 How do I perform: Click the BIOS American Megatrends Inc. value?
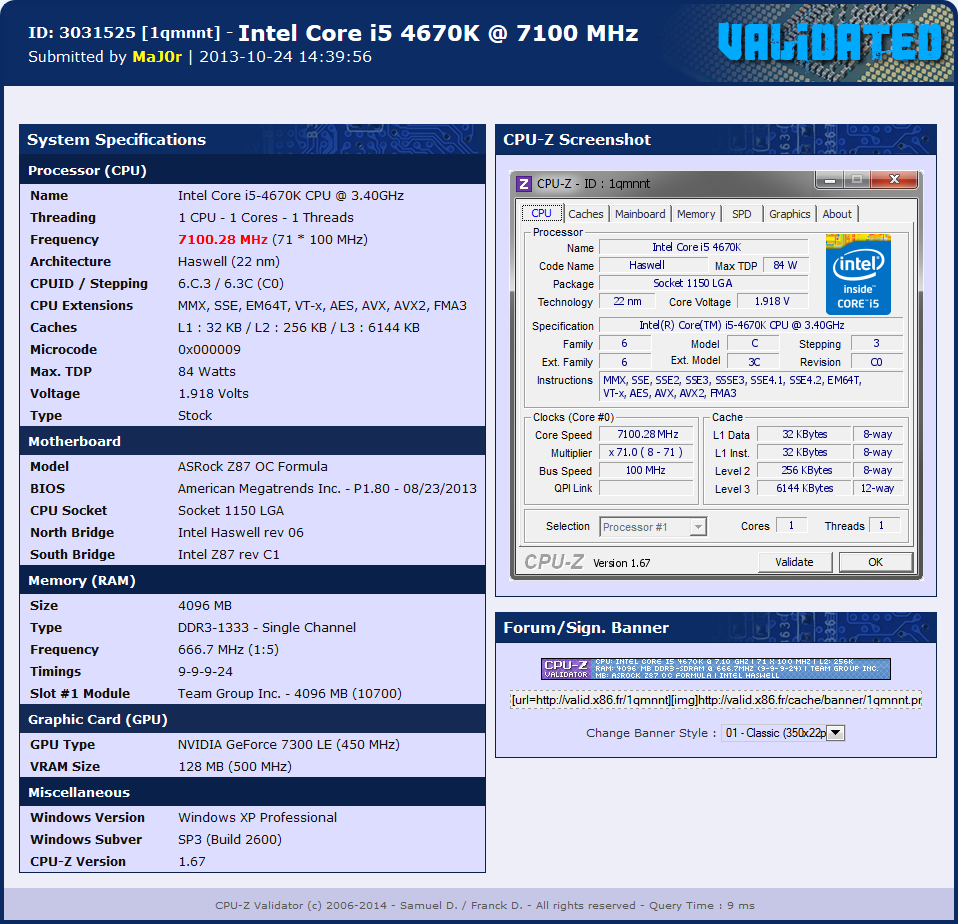(x=327, y=489)
